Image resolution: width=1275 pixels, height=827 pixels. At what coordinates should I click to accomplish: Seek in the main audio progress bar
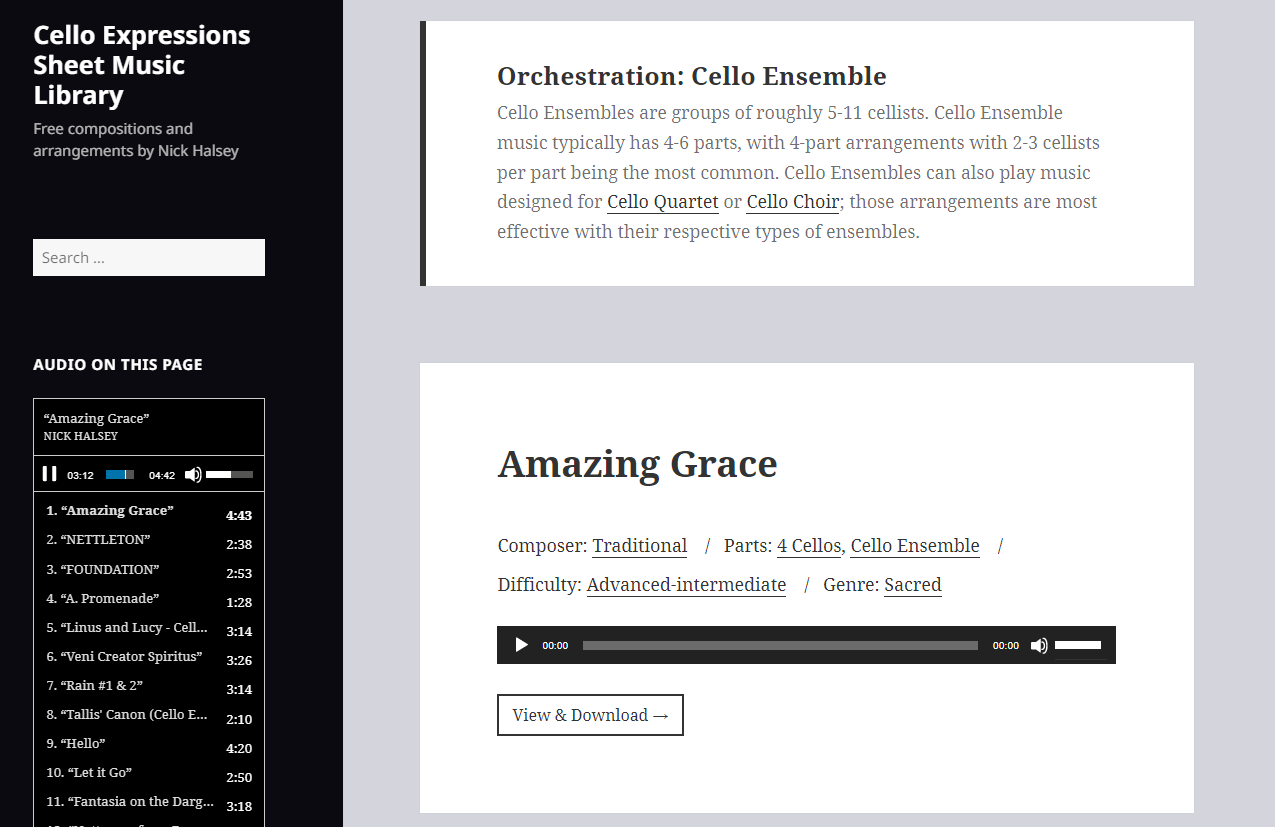tap(780, 645)
